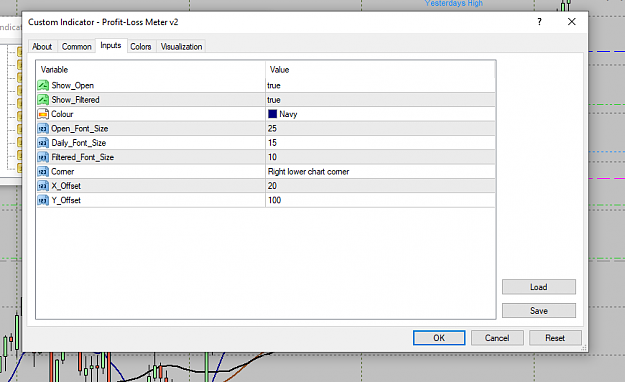Switch to the About tab
The width and height of the screenshot is (625, 382).
(42, 47)
